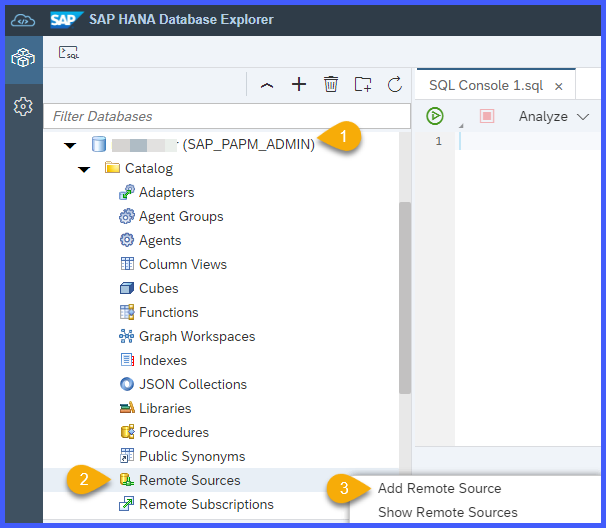This screenshot has height=528, width=606.
Task: Click the Indexes icon
Action: coord(127,360)
